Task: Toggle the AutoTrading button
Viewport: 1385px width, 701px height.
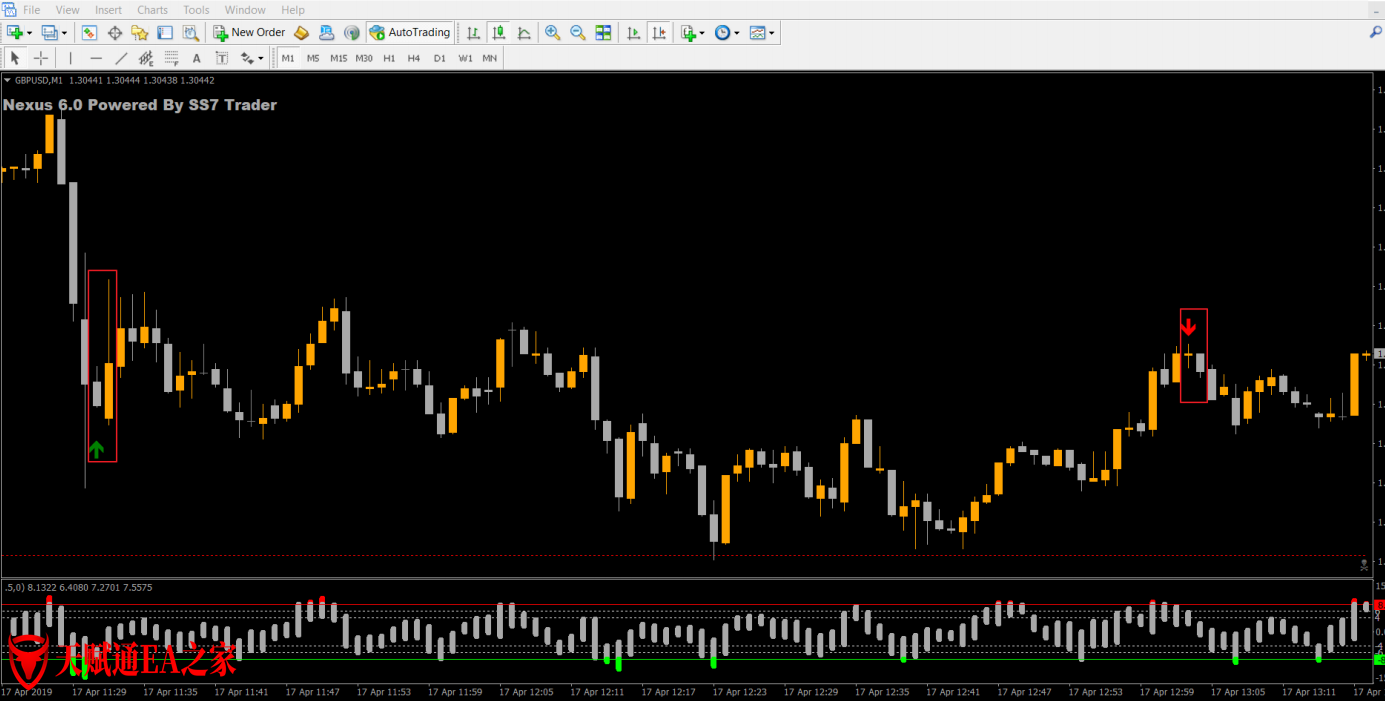Action: [410, 33]
